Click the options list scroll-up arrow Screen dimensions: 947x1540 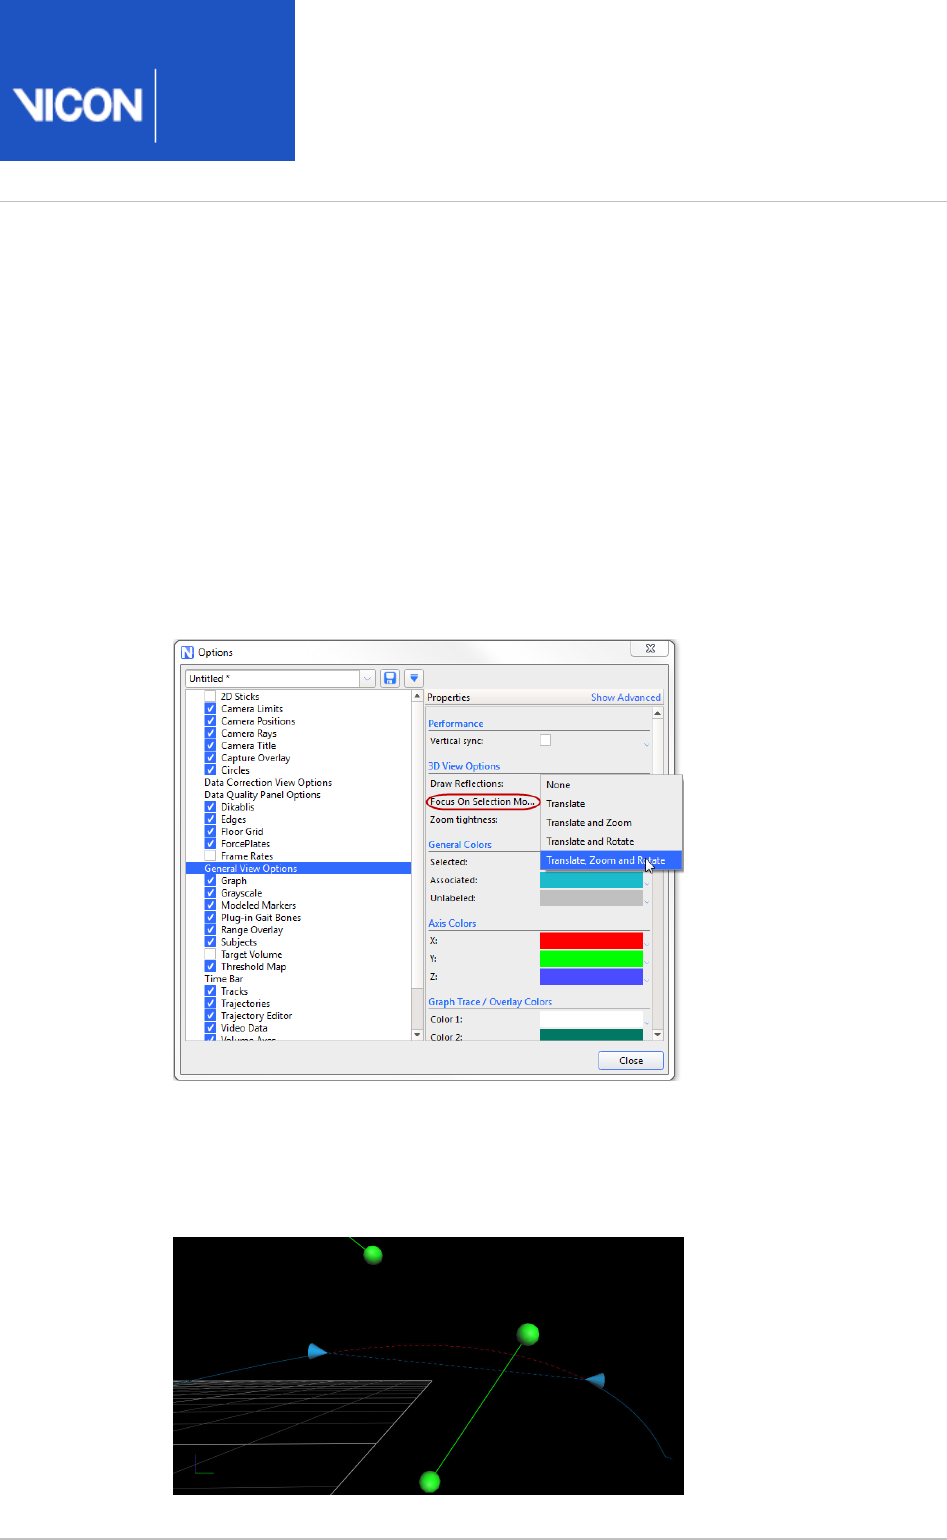[x=417, y=696]
